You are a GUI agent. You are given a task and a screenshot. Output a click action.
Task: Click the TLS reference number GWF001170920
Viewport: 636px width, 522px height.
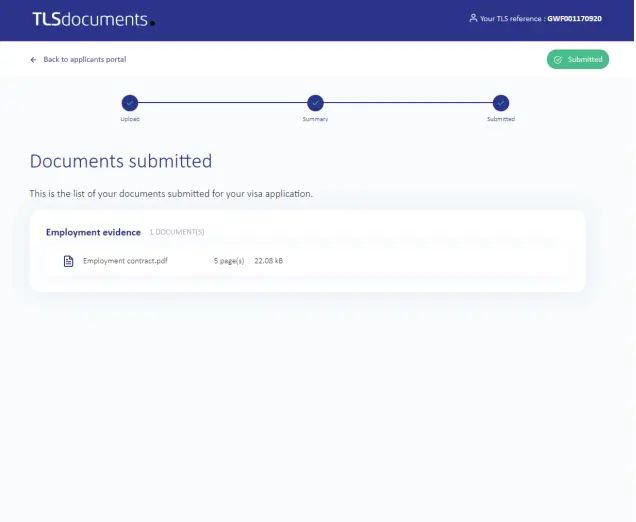574,18
